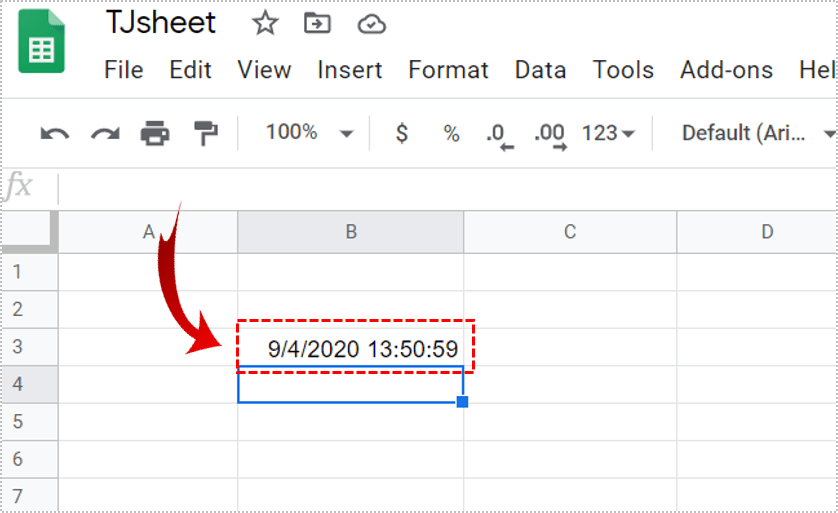The image size is (838, 513).
Task: Click the redo arrow icon
Action: tap(104, 133)
